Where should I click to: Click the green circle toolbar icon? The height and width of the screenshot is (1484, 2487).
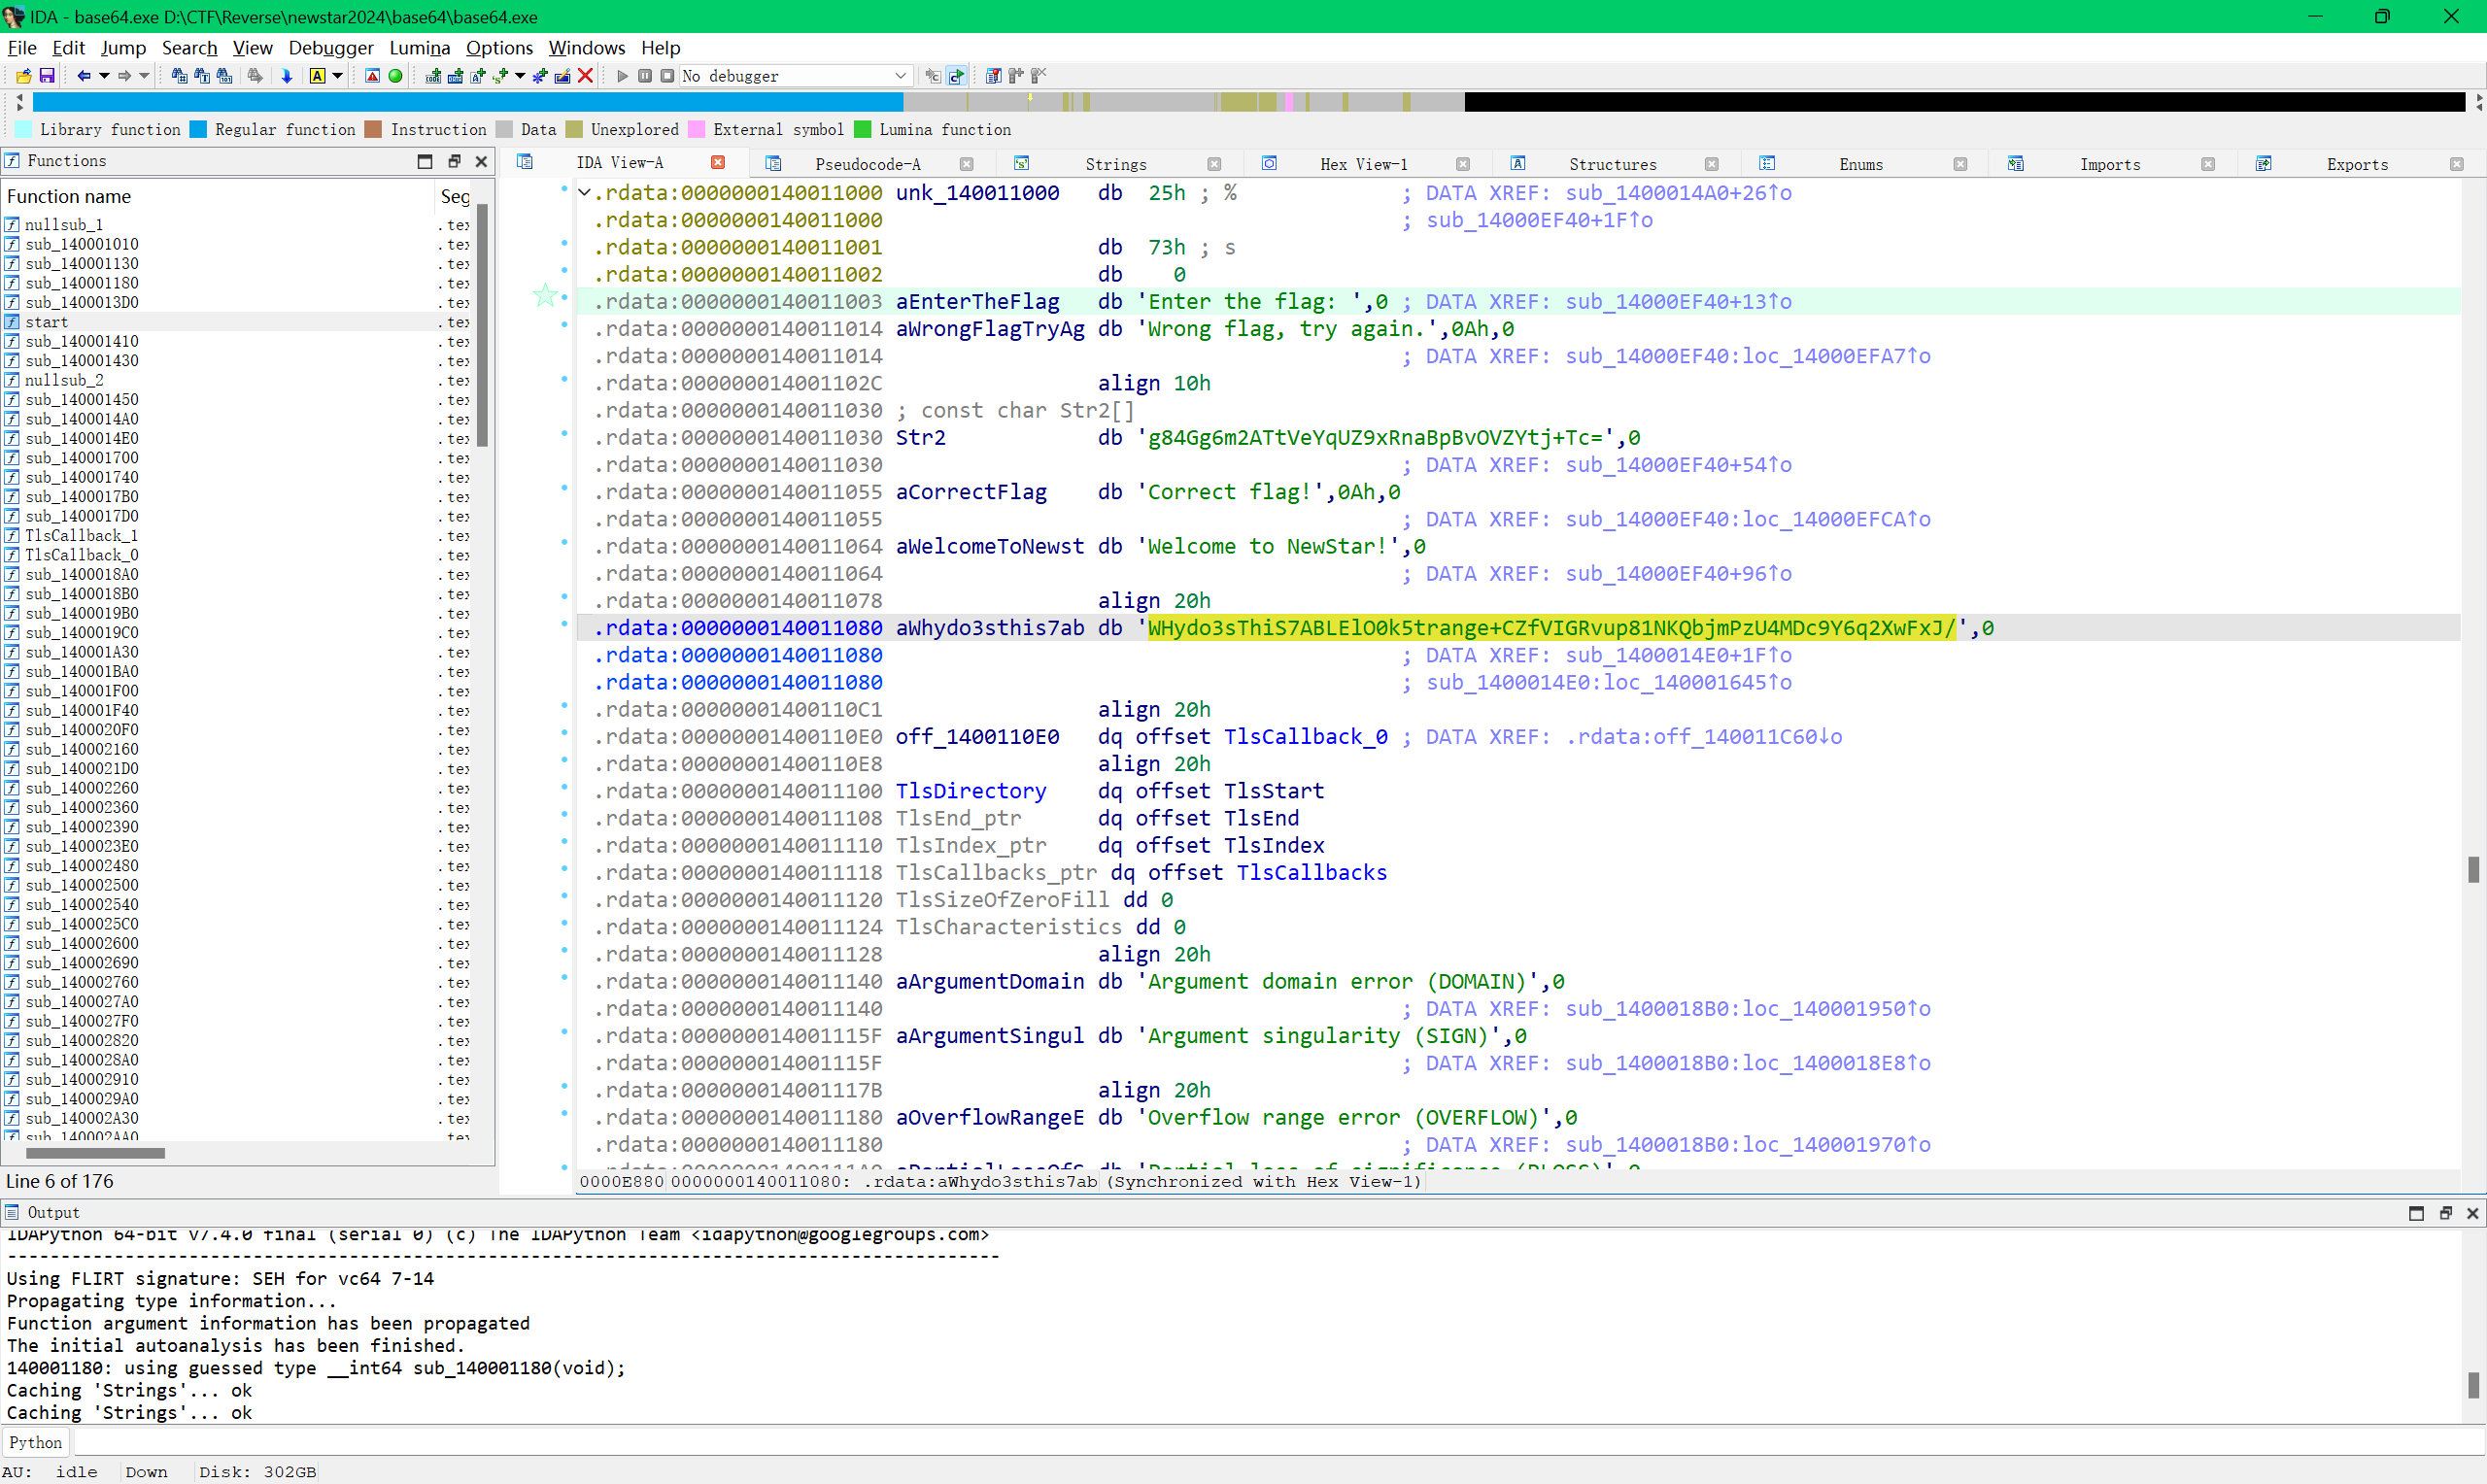[395, 76]
